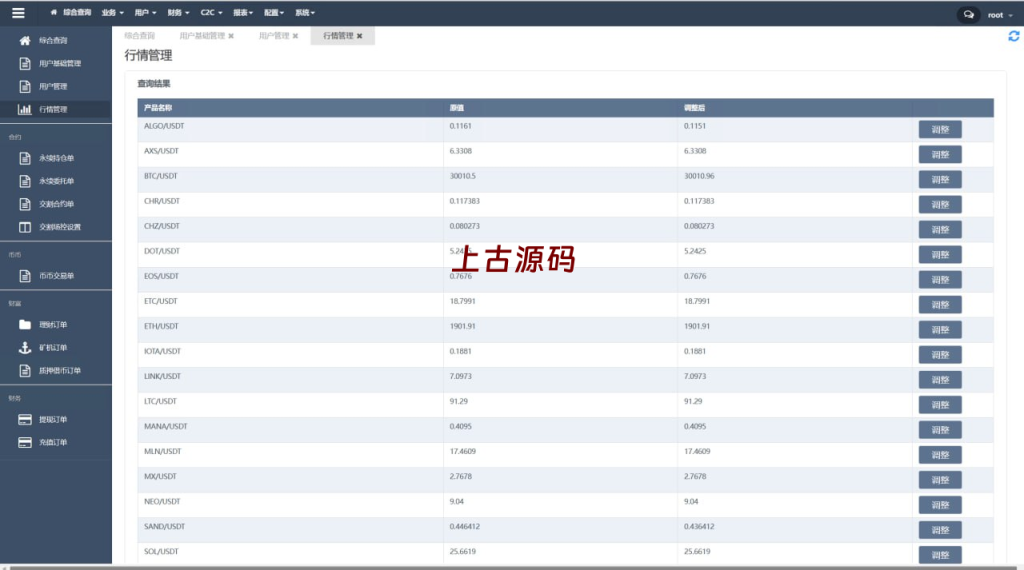Click the home icon in top navigation bar

pyautogui.click(x=54, y=12)
